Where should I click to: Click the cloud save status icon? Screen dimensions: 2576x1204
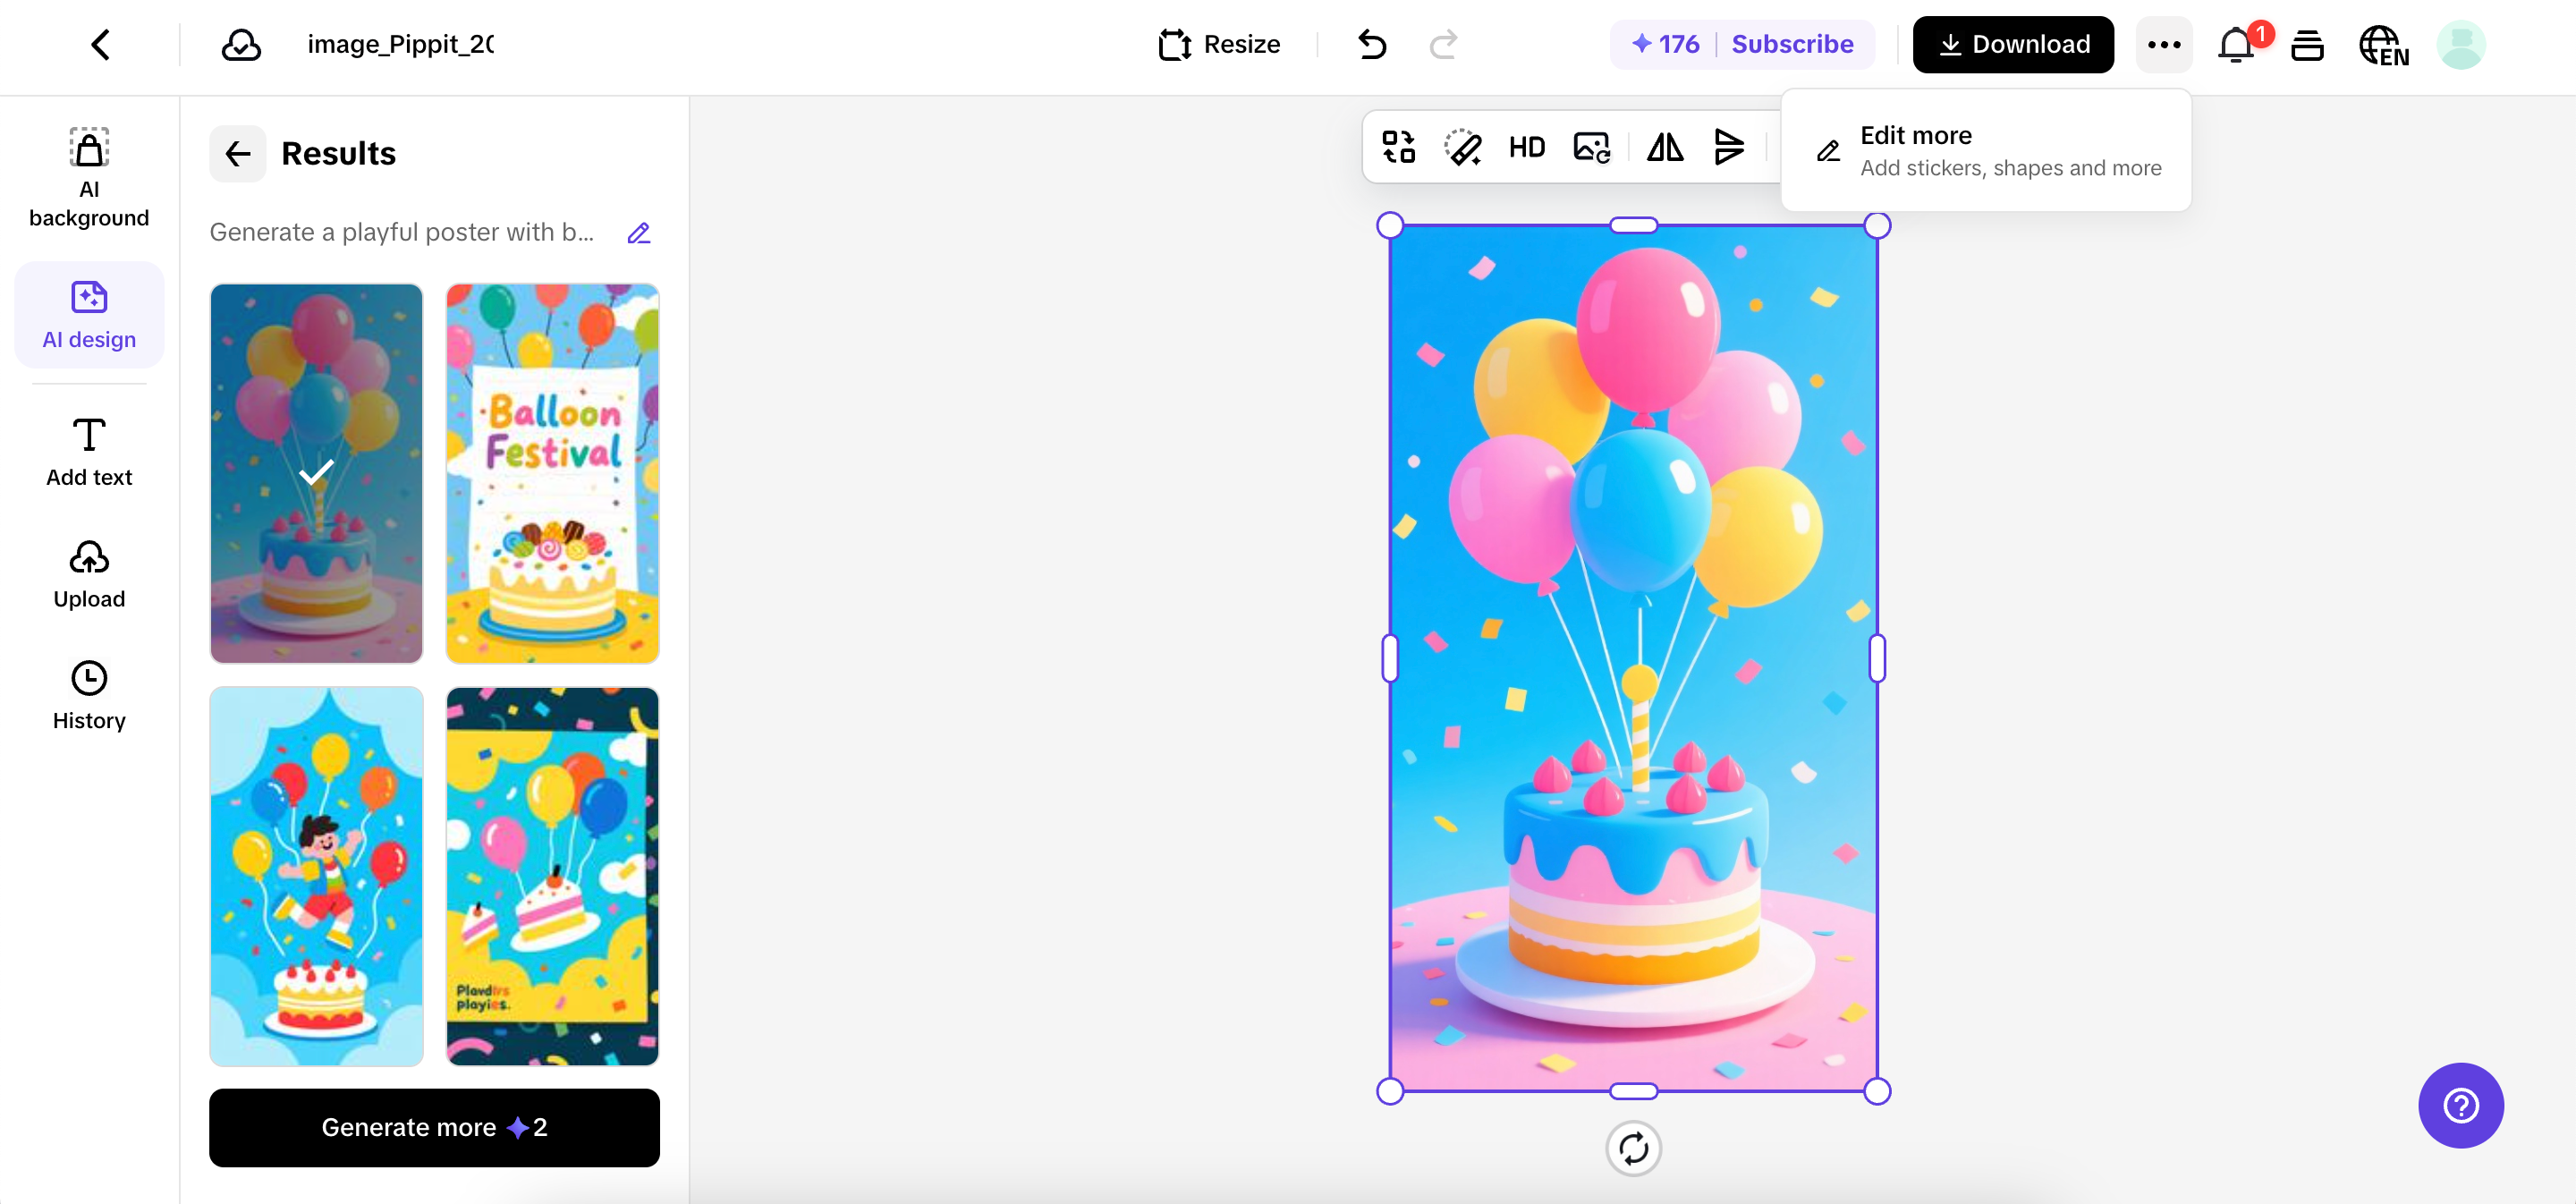coord(241,45)
